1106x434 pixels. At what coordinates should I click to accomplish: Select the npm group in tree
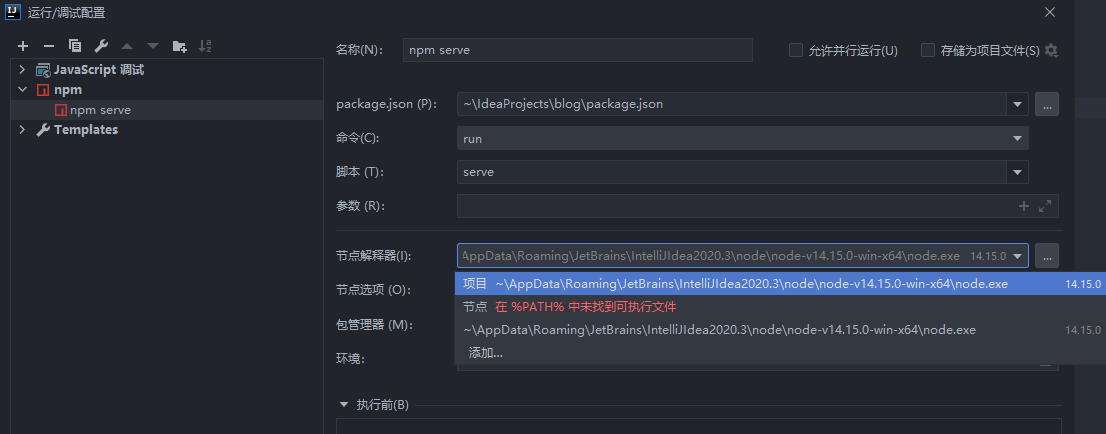(x=68, y=90)
